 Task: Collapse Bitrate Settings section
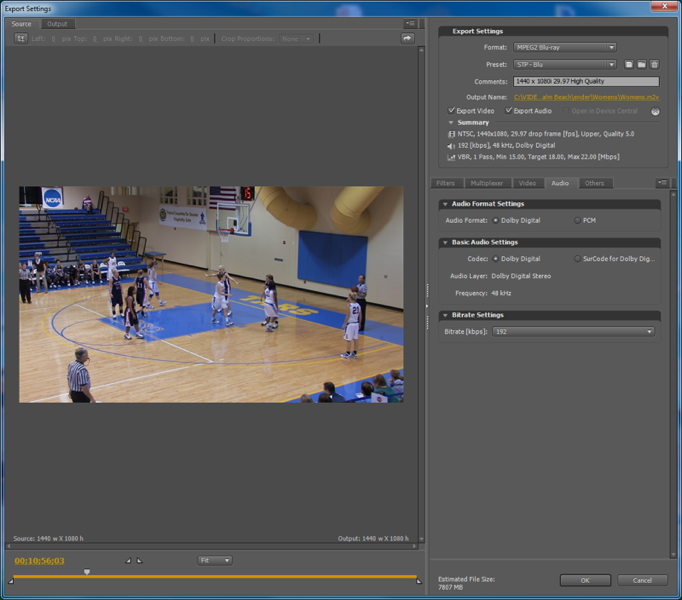445,315
